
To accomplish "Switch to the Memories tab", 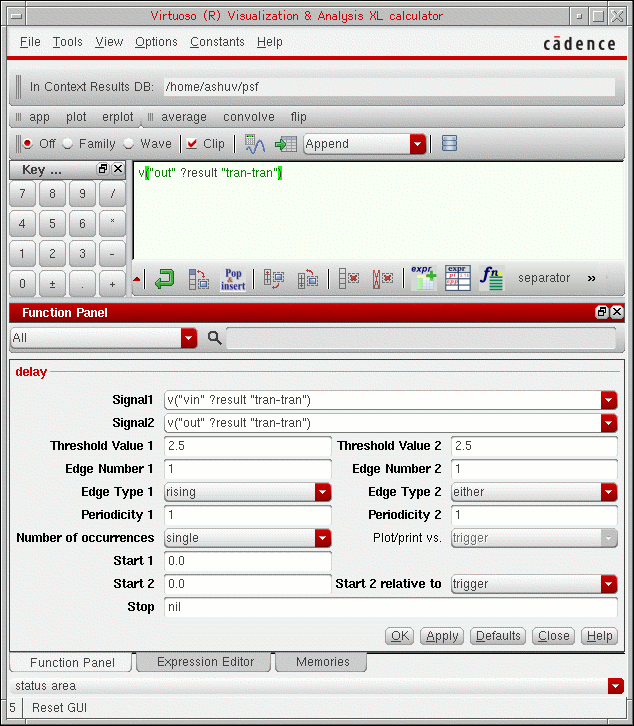I will coord(322,662).
